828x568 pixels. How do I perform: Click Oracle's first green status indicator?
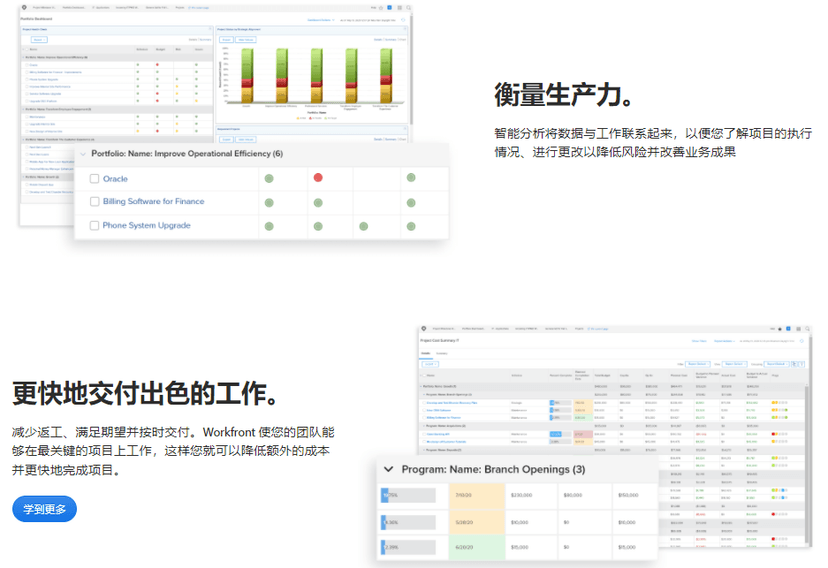(268, 178)
